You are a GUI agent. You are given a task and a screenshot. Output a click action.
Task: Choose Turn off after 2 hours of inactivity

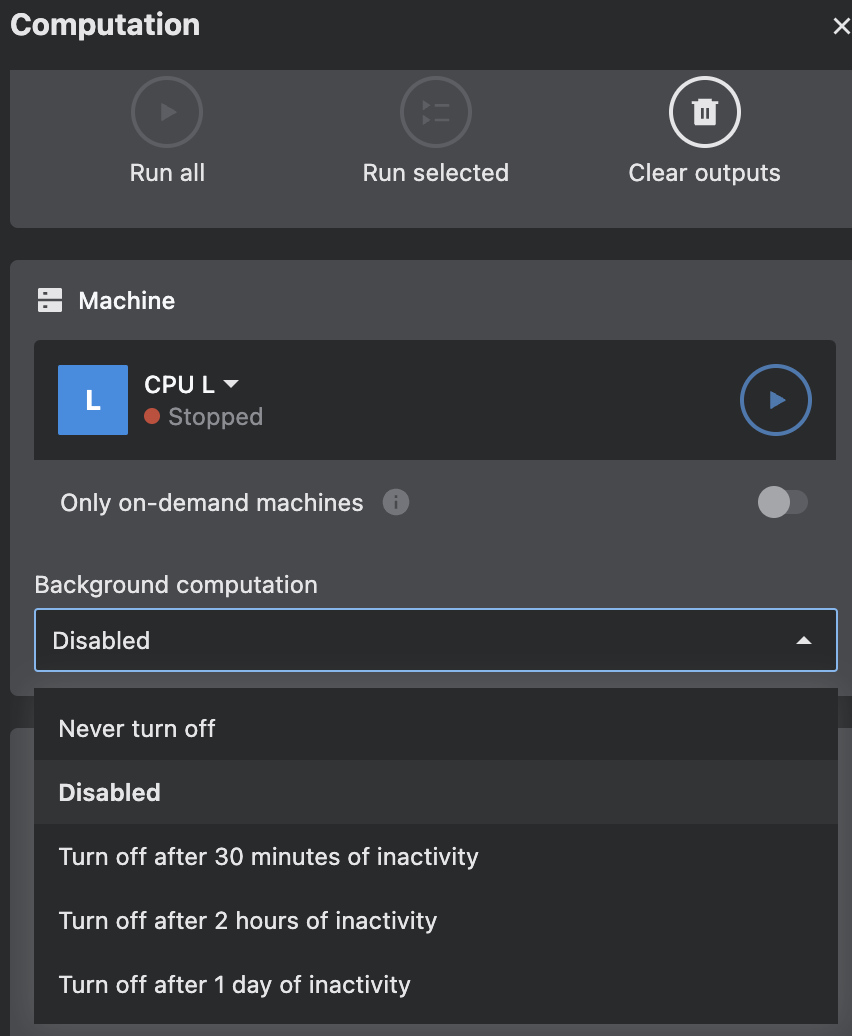pos(248,920)
